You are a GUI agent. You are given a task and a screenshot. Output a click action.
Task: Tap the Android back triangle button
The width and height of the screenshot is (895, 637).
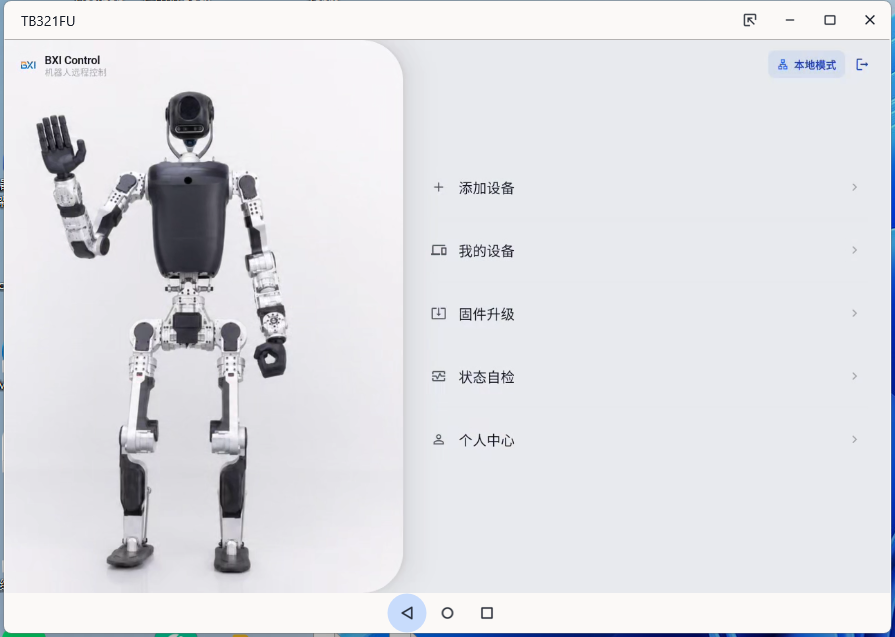[407, 613]
